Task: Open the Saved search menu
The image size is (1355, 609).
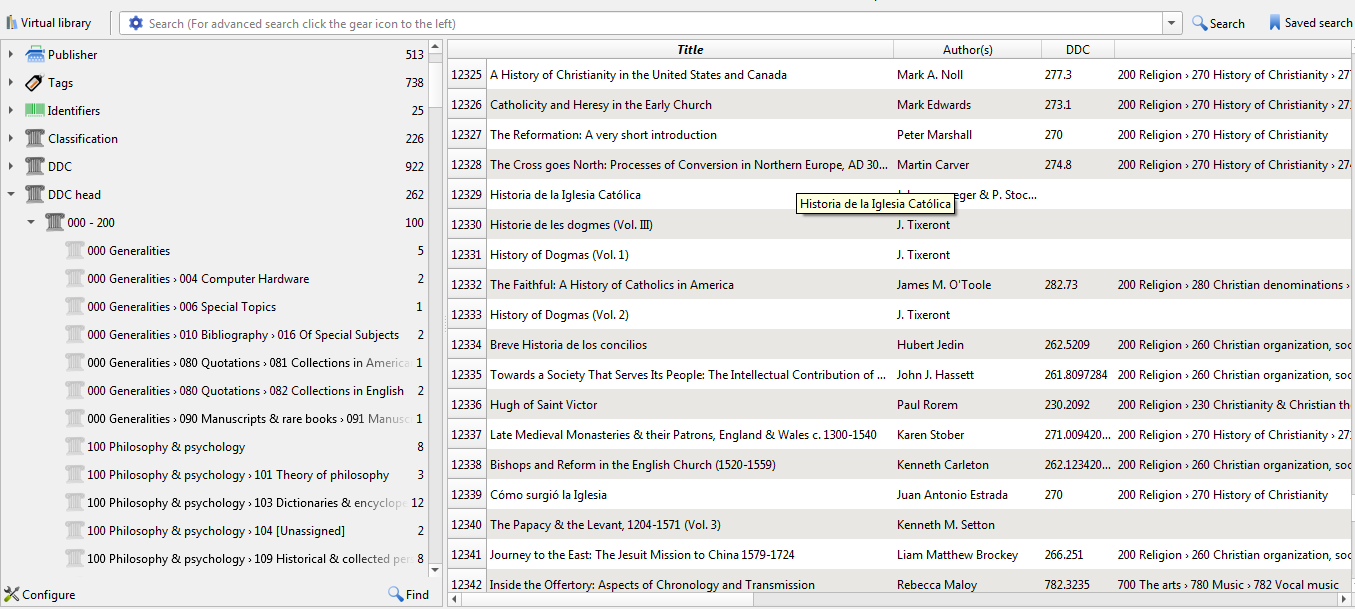Action: point(1310,23)
